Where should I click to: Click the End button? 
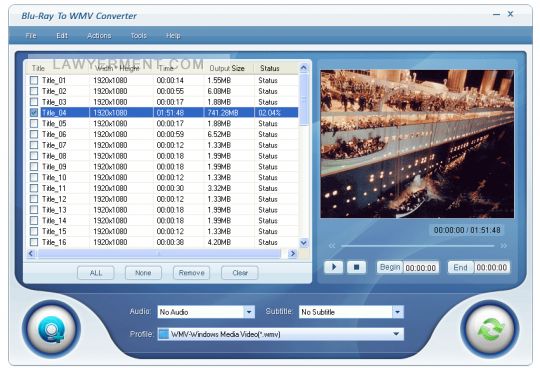[x=460, y=267]
